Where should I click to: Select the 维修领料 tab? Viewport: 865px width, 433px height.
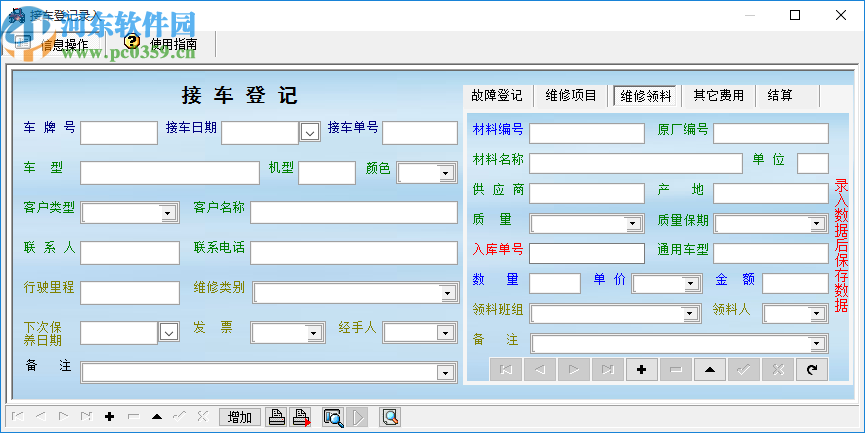tap(645, 96)
